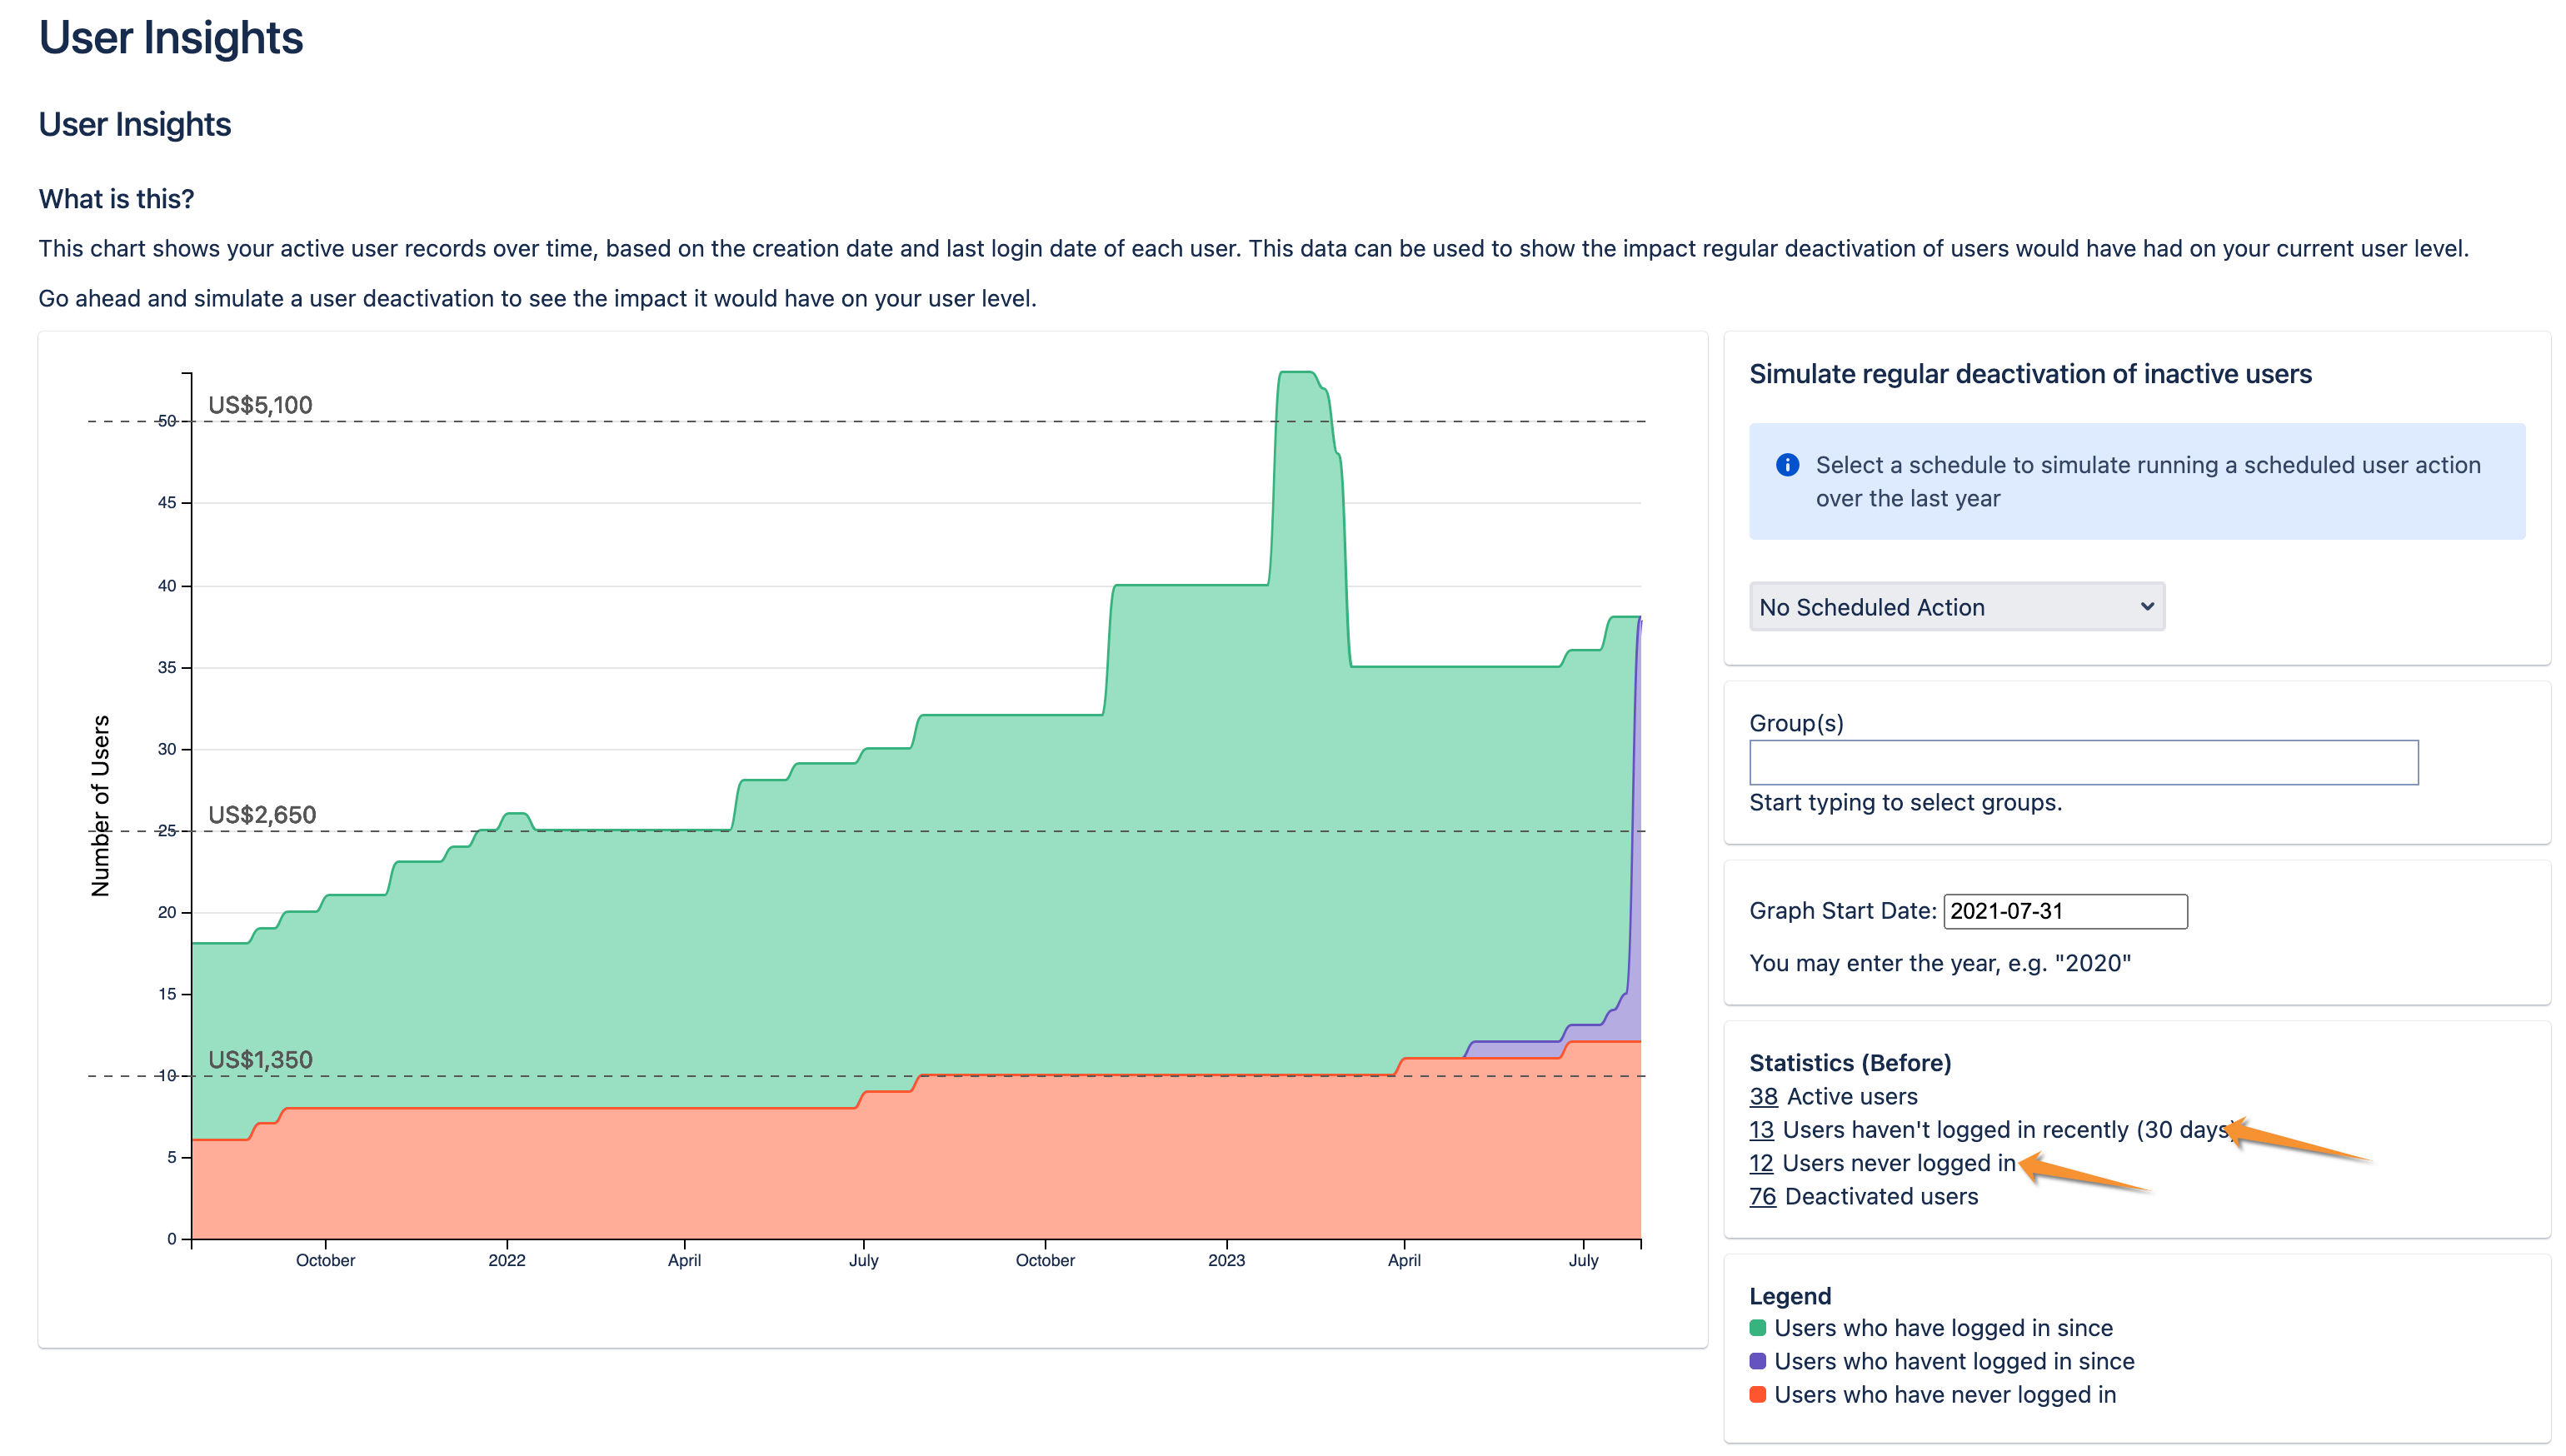Click the orange-red legend color swatch
The width and height of the screenshot is (2566, 1456).
pyautogui.click(x=1757, y=1395)
